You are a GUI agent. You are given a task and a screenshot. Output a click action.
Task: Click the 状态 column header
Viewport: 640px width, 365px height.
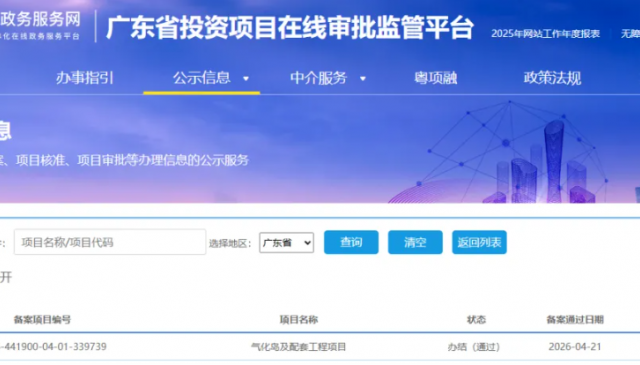[x=476, y=319]
